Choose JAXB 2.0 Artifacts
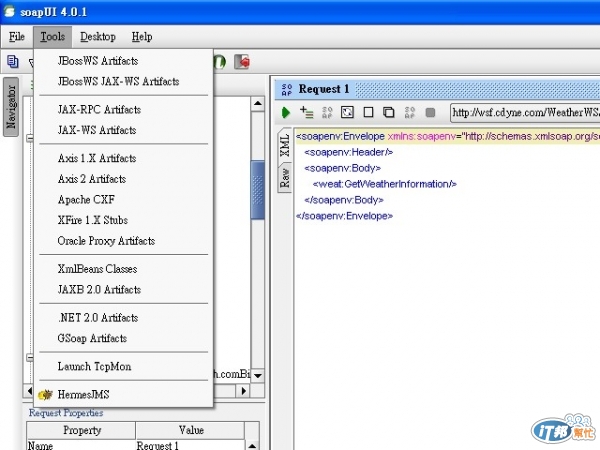 coord(124,289)
